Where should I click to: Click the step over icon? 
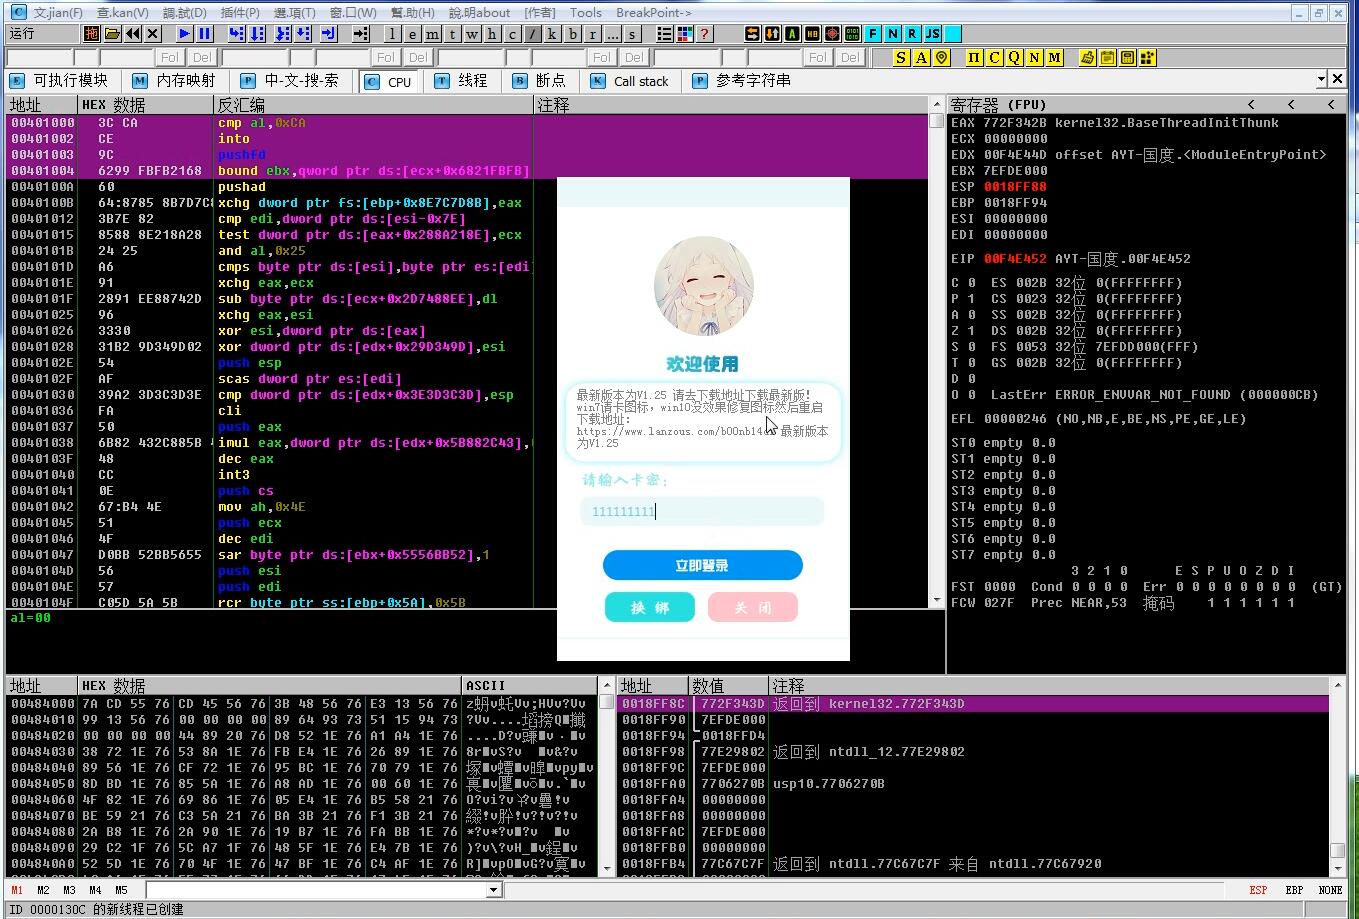257,33
